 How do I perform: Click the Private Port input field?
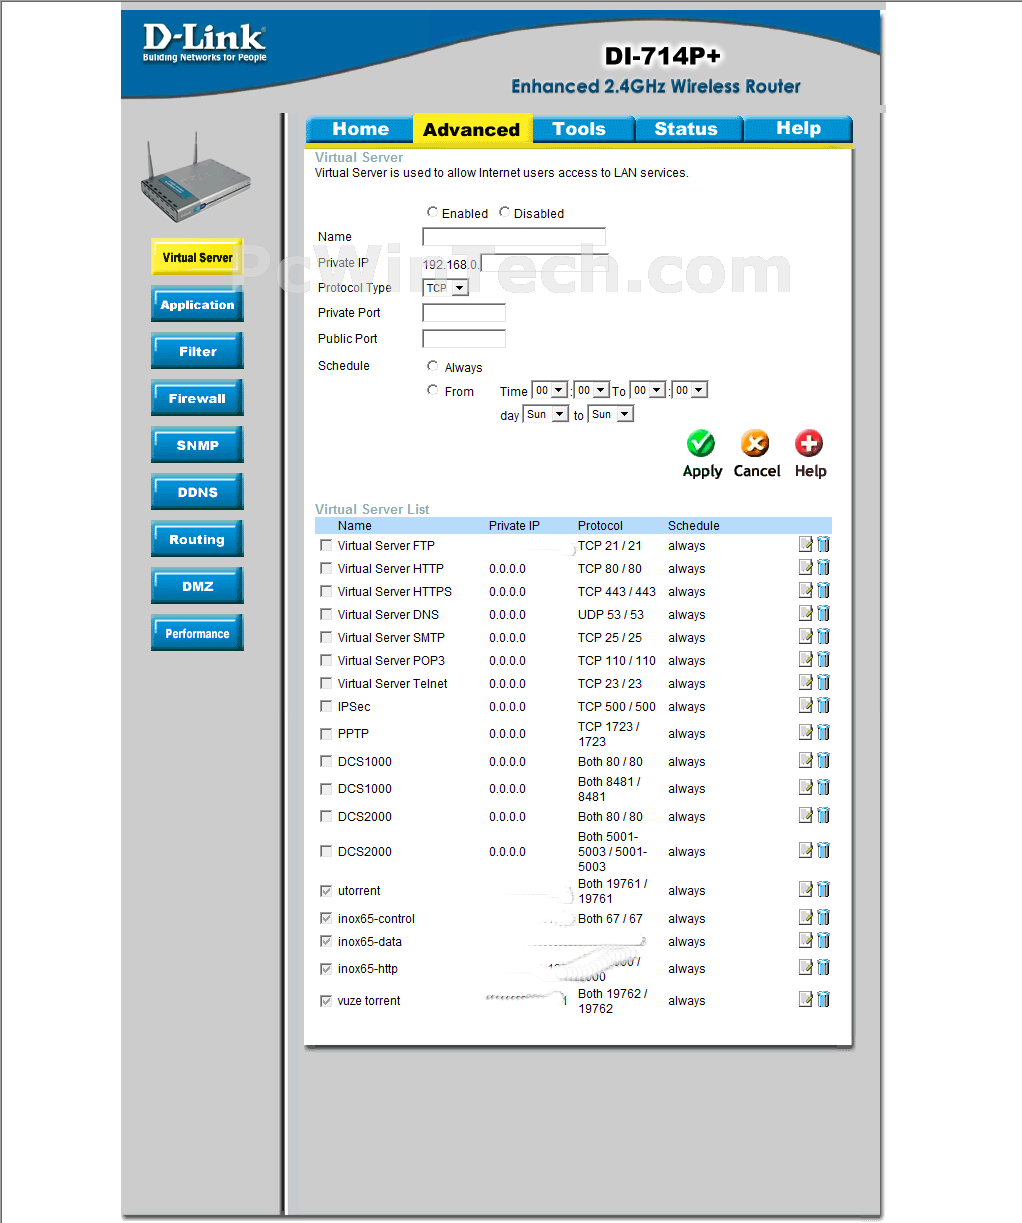464,313
